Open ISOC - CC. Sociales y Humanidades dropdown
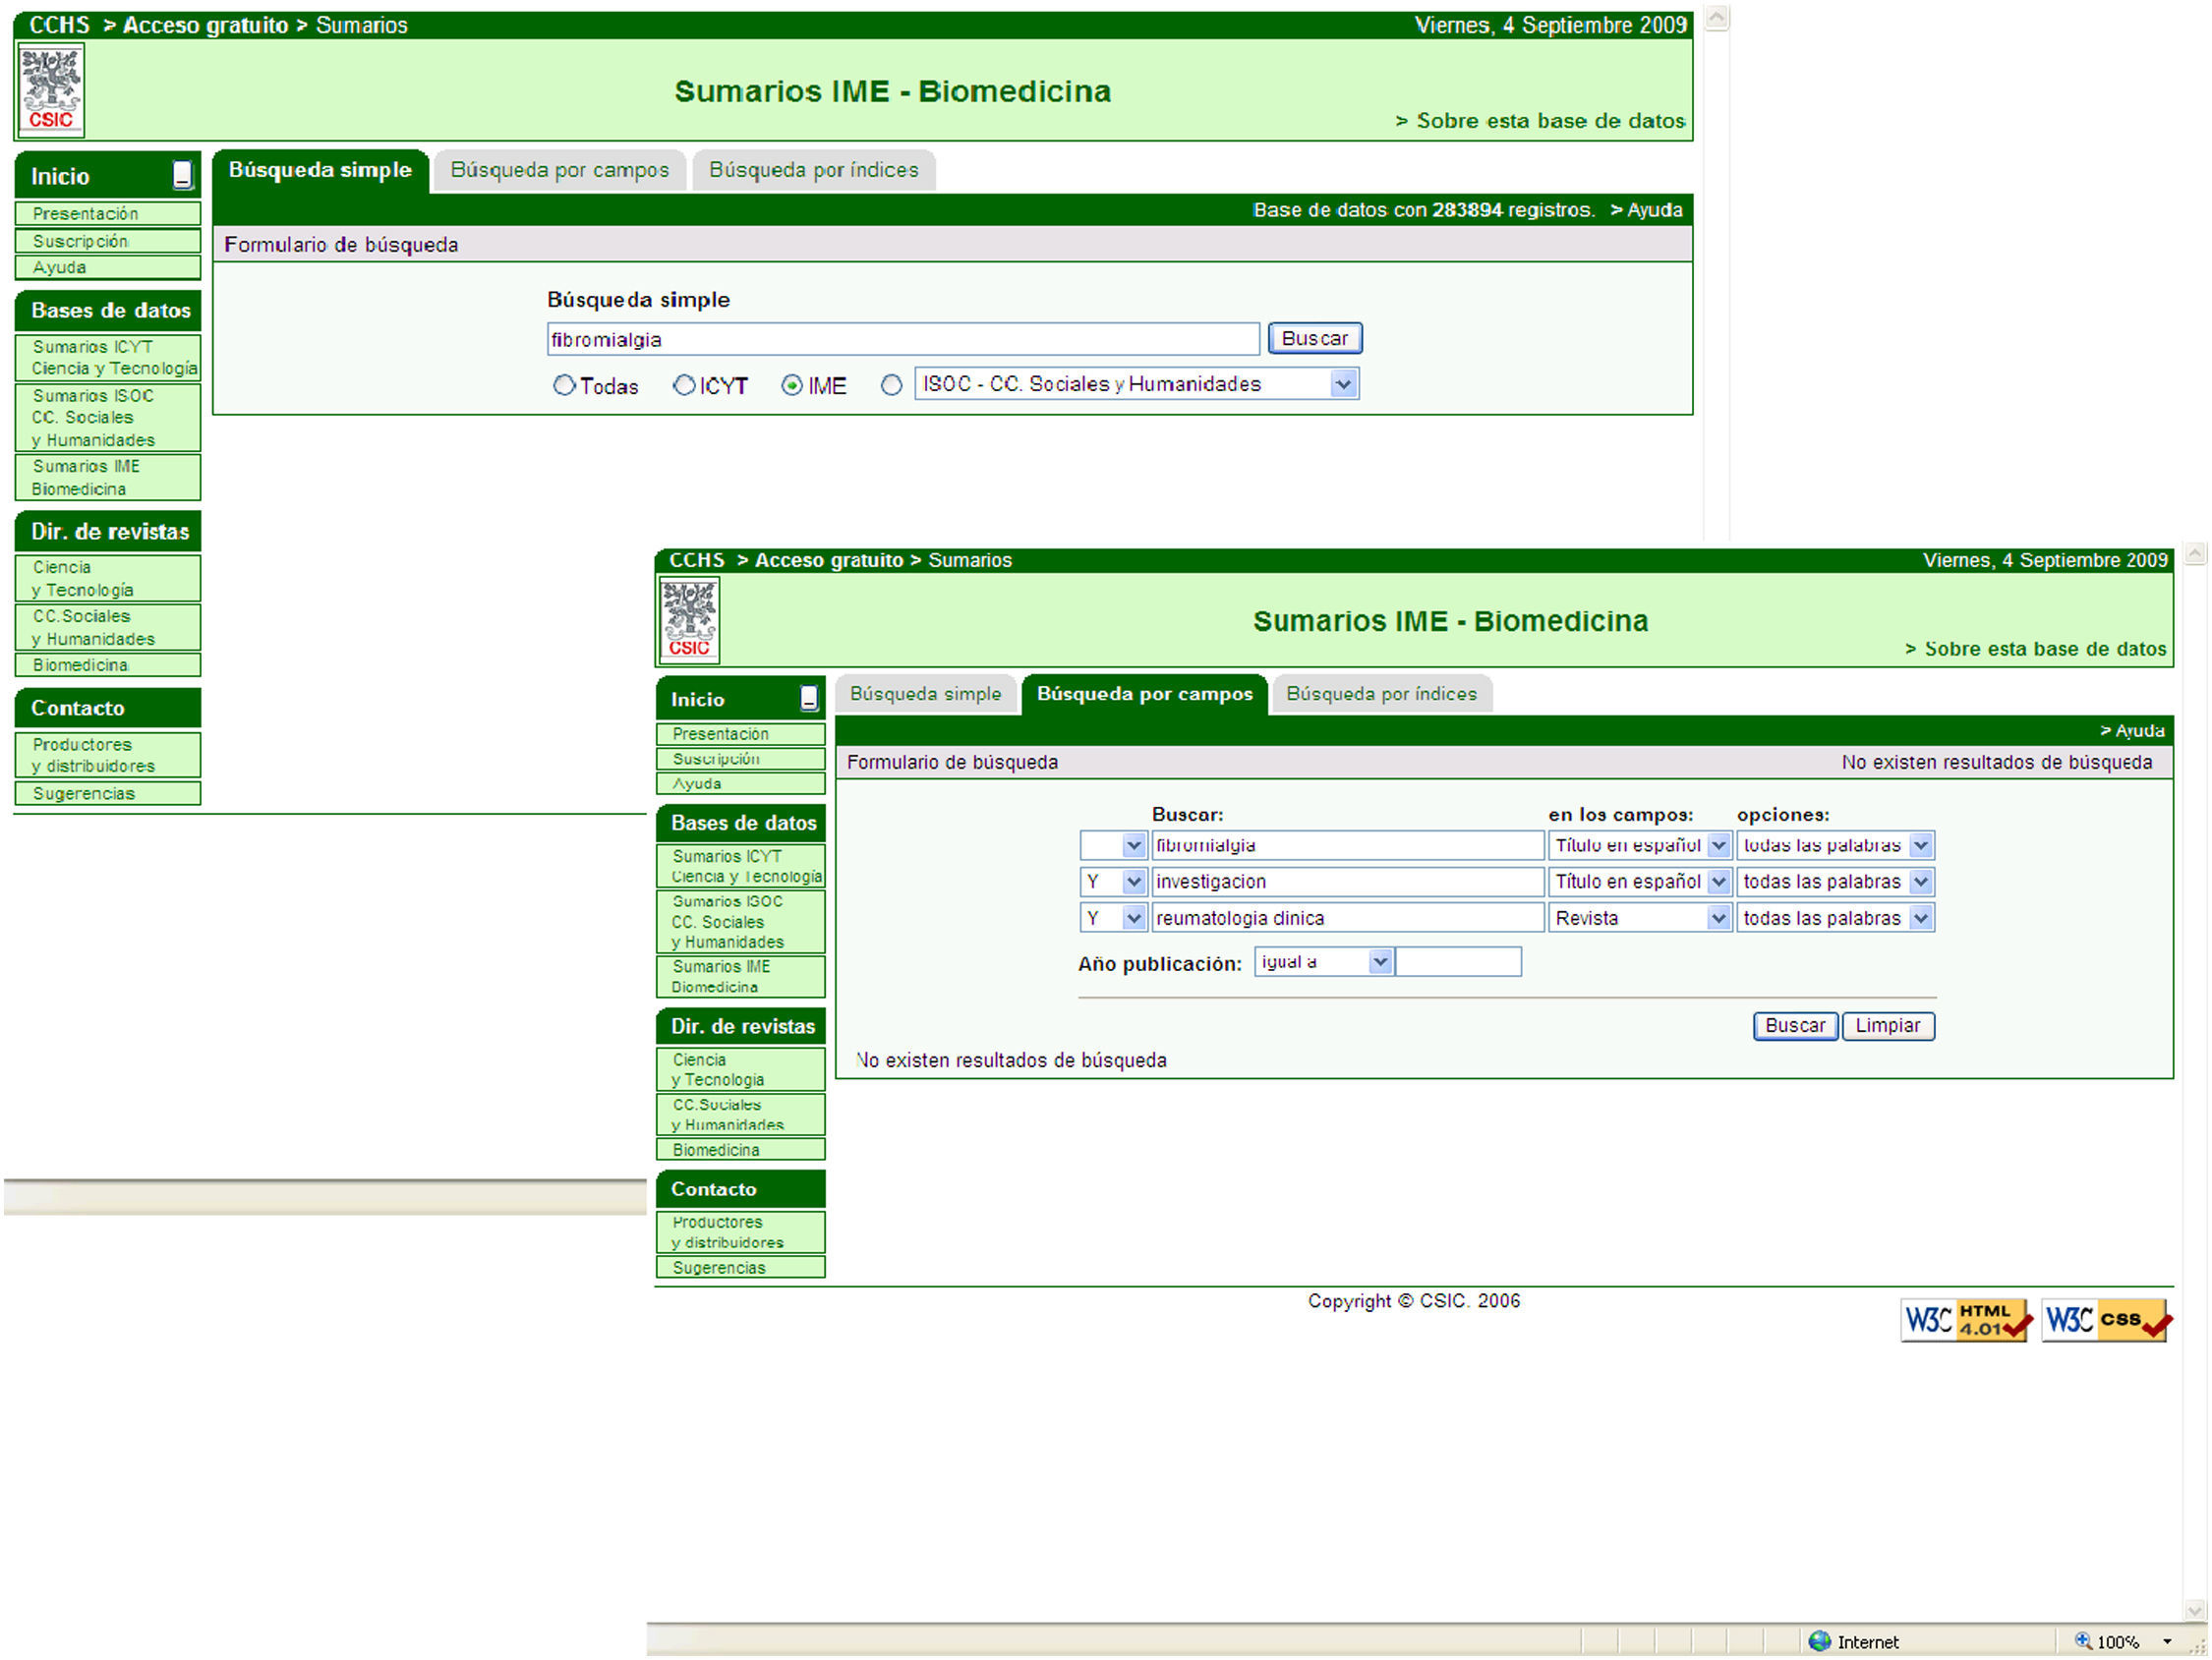Screen dimensions: 2212x1660 click(x=1343, y=384)
